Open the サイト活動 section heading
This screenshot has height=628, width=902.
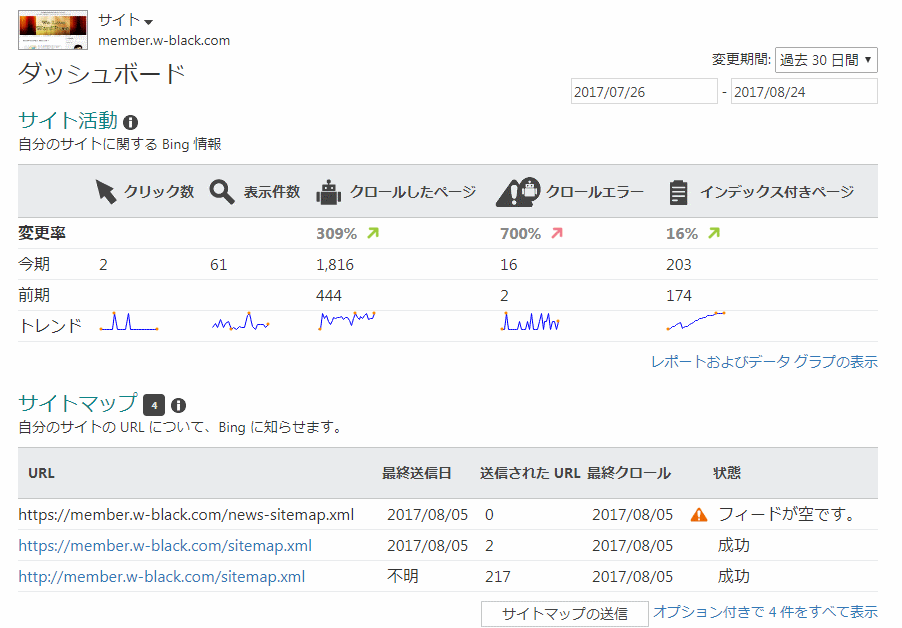tap(68, 120)
